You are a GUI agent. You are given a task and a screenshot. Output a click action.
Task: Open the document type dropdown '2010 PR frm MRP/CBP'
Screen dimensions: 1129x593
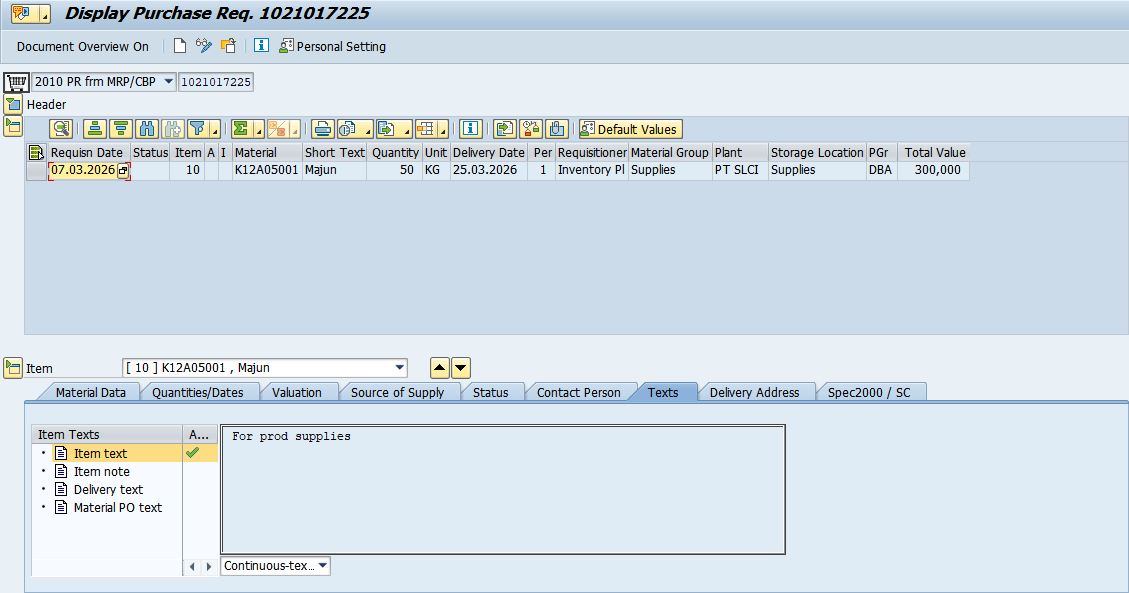pos(167,82)
